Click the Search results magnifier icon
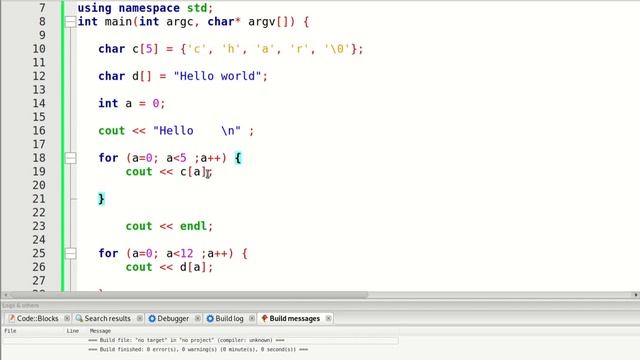 [79, 318]
